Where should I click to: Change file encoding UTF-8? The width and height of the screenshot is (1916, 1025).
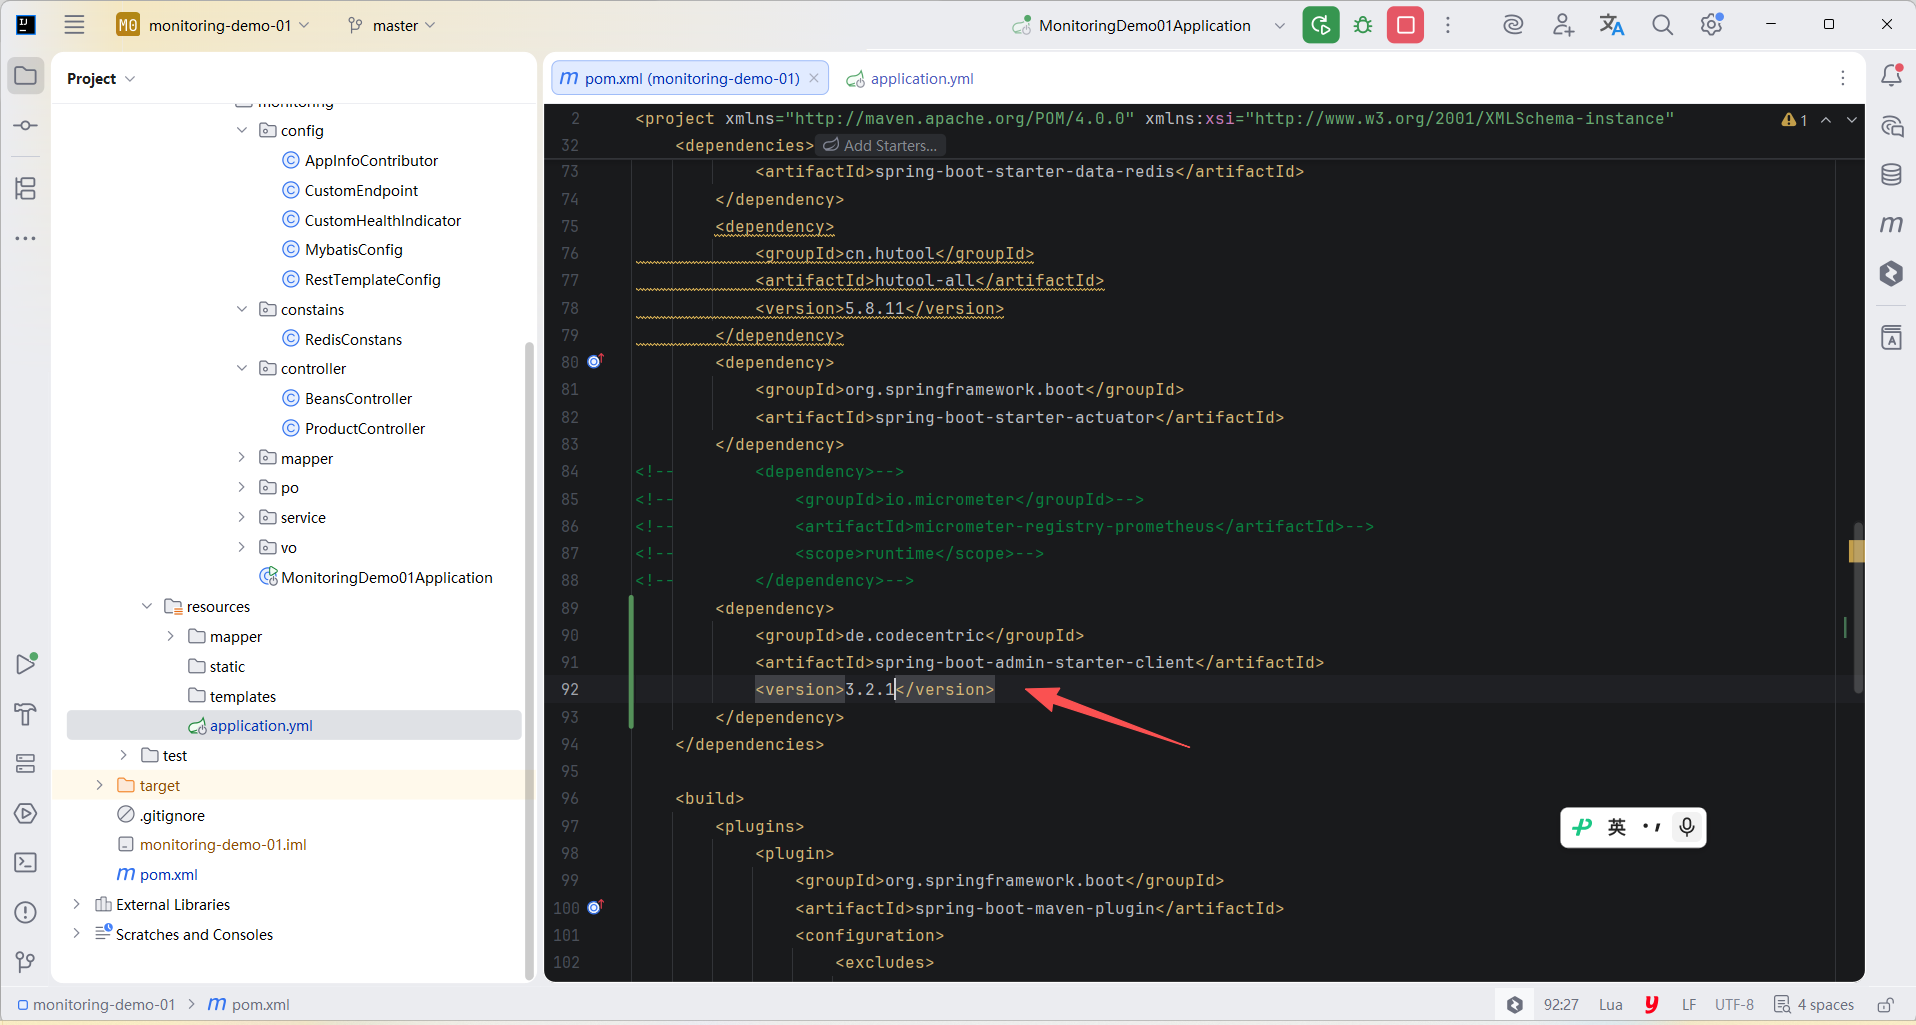tap(1734, 1005)
